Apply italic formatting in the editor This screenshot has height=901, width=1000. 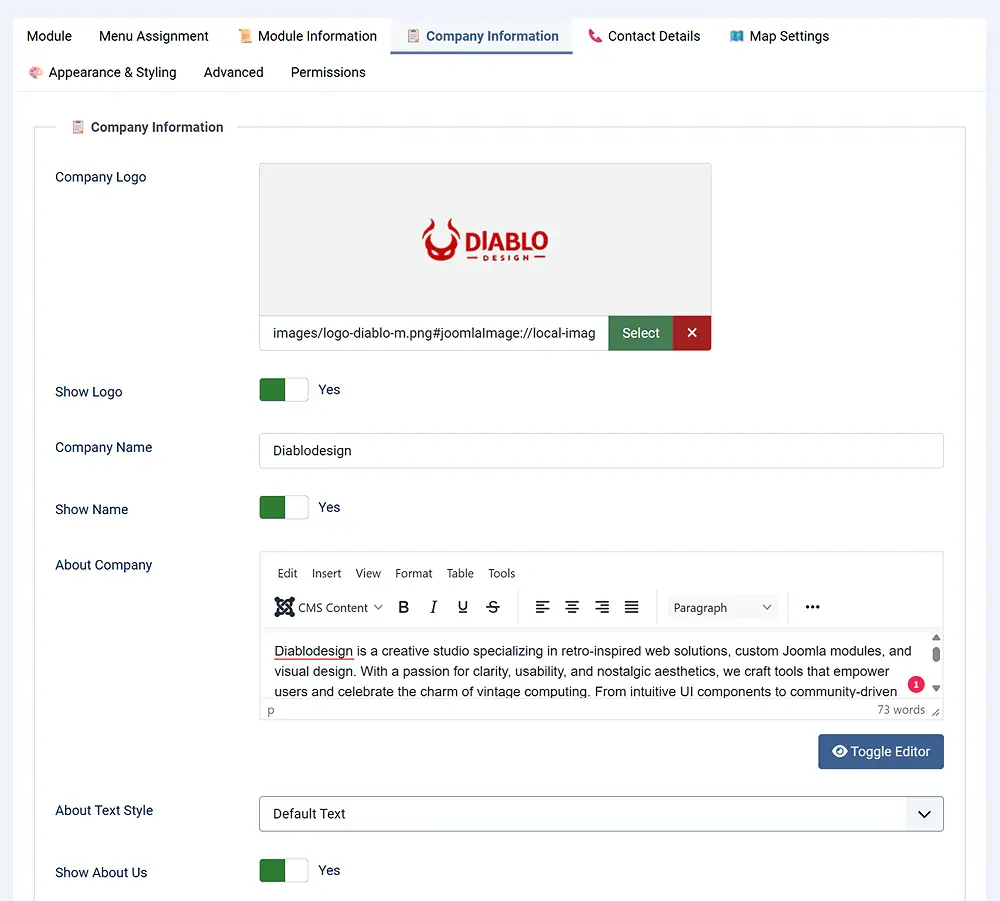click(433, 607)
